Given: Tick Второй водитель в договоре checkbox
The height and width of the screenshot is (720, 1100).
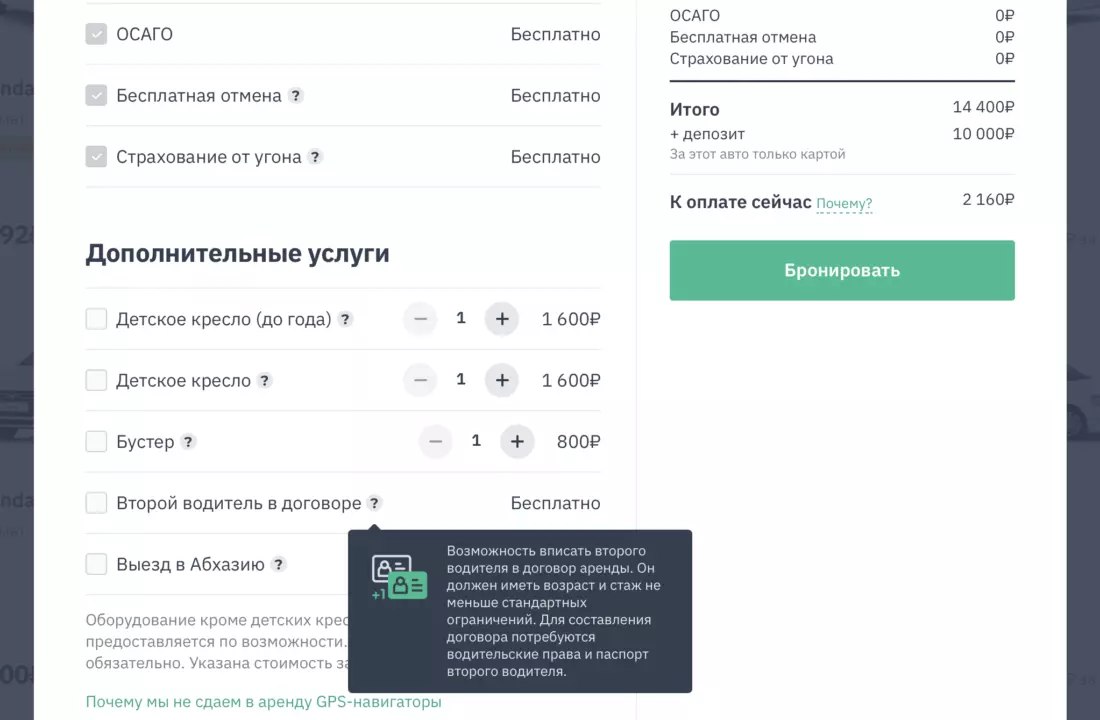Looking at the screenshot, I should pos(96,502).
